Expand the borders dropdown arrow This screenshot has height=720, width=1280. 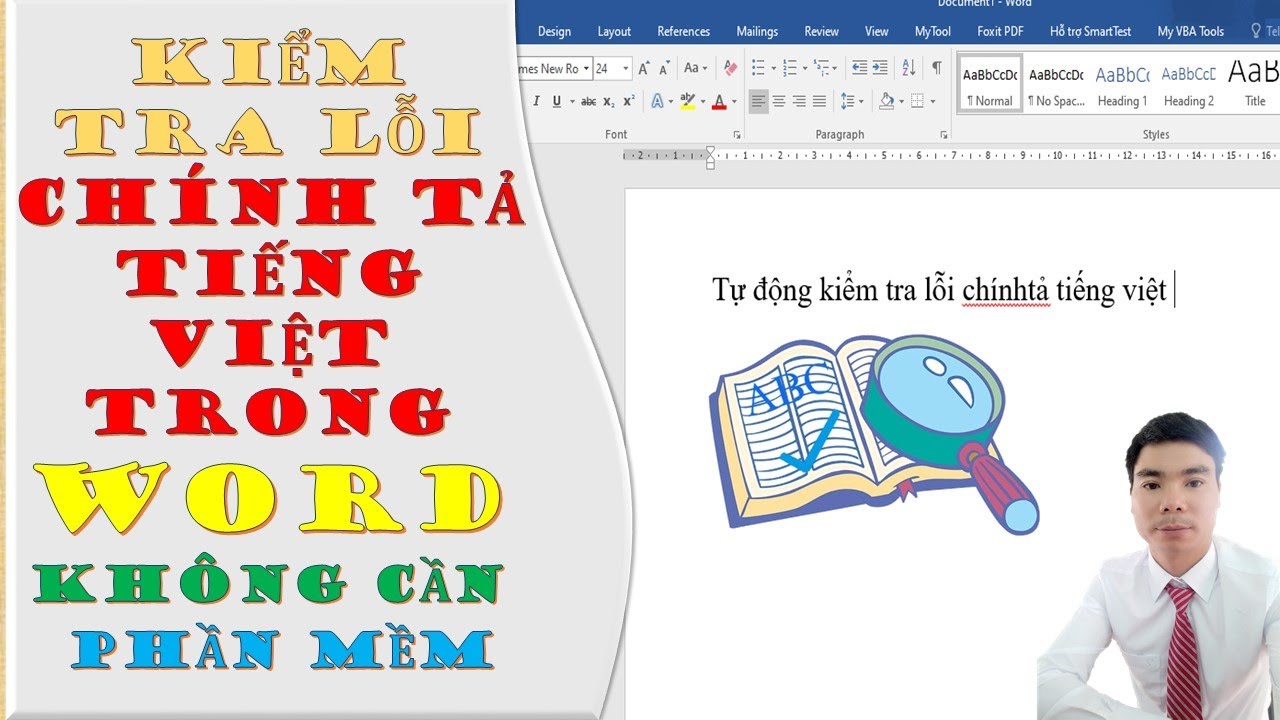(x=932, y=101)
